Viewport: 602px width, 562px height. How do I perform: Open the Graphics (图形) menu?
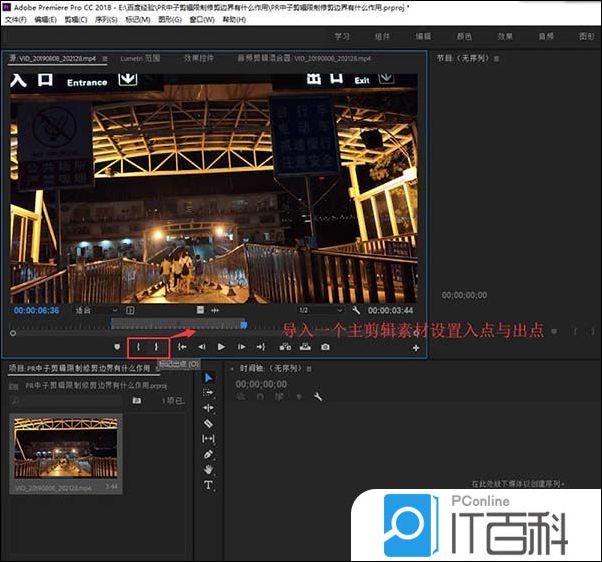click(170, 19)
